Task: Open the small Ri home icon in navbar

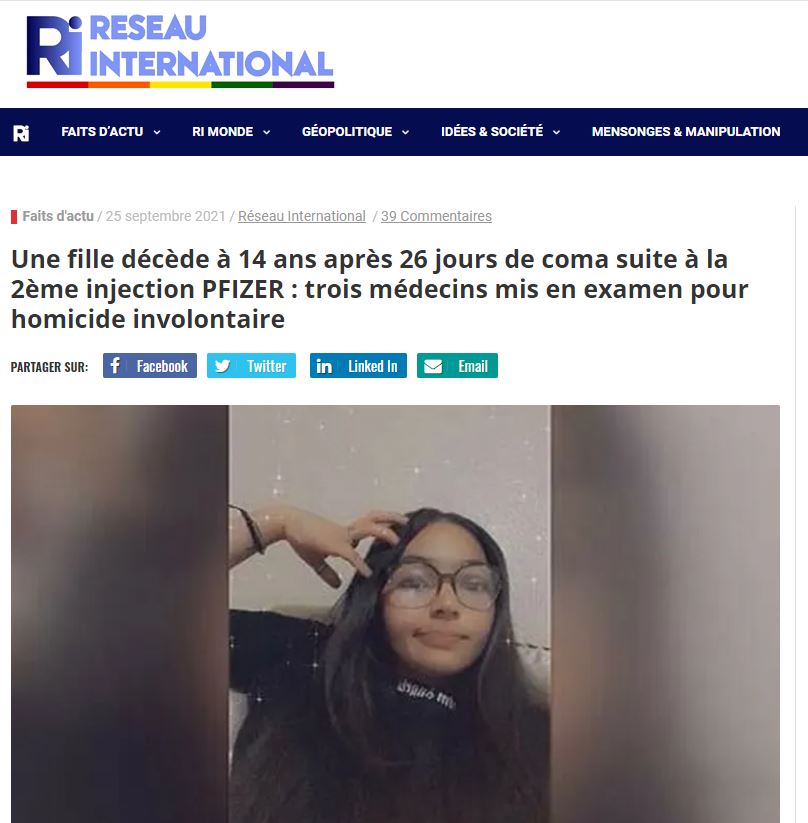Action: 21,133
